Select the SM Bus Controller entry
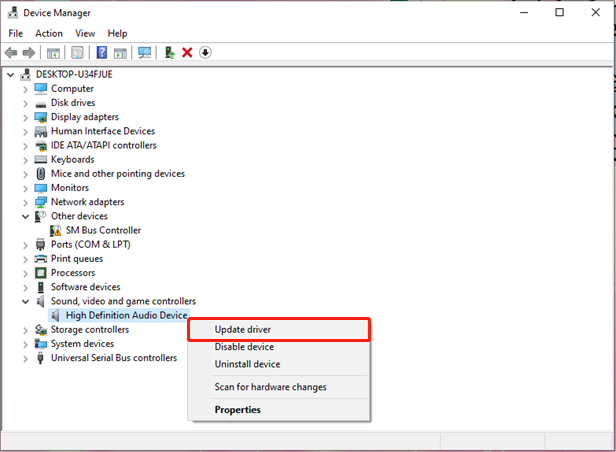Screen dimensions: 616x452 (x=103, y=230)
